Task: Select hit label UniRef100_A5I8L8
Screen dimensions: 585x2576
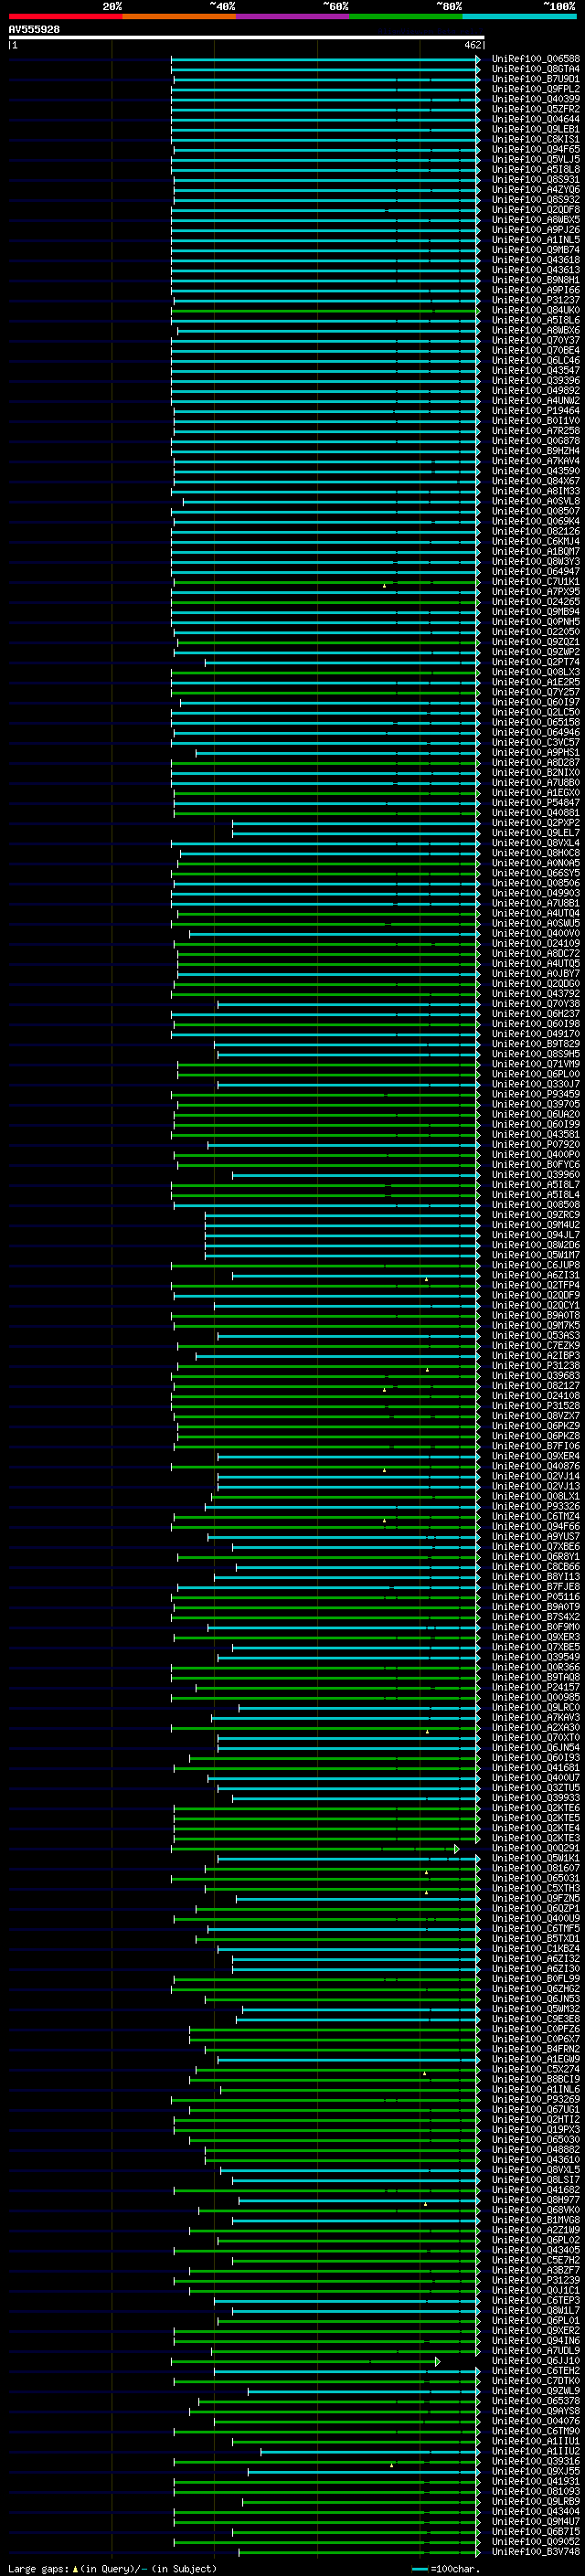Action: point(535,169)
